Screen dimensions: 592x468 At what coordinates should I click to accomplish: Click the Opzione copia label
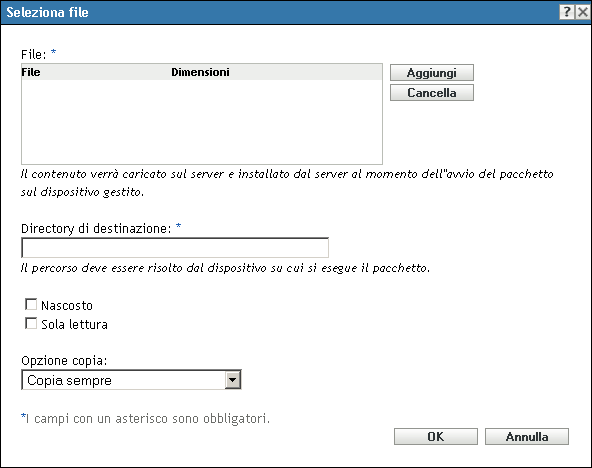(64, 361)
